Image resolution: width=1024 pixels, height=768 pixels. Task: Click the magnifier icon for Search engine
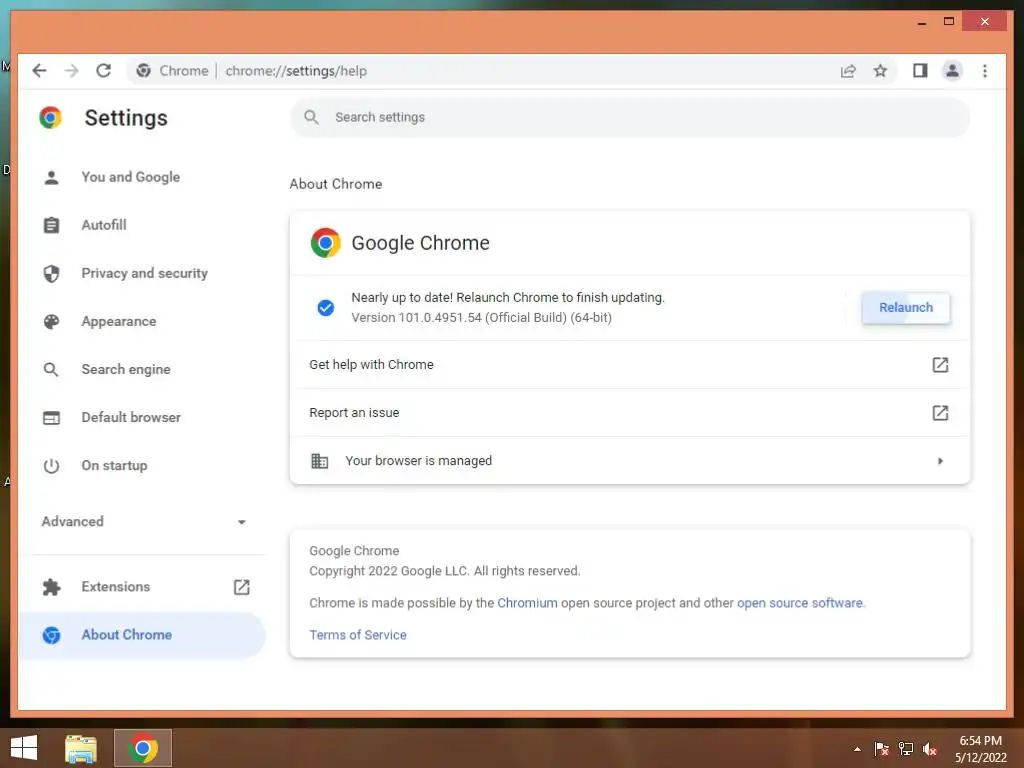(51, 370)
